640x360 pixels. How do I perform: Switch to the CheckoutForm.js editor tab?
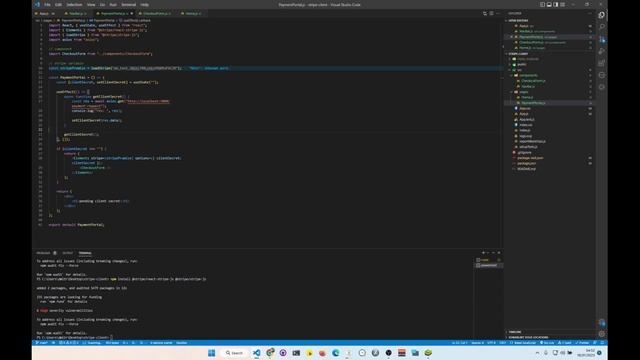click(x=155, y=13)
